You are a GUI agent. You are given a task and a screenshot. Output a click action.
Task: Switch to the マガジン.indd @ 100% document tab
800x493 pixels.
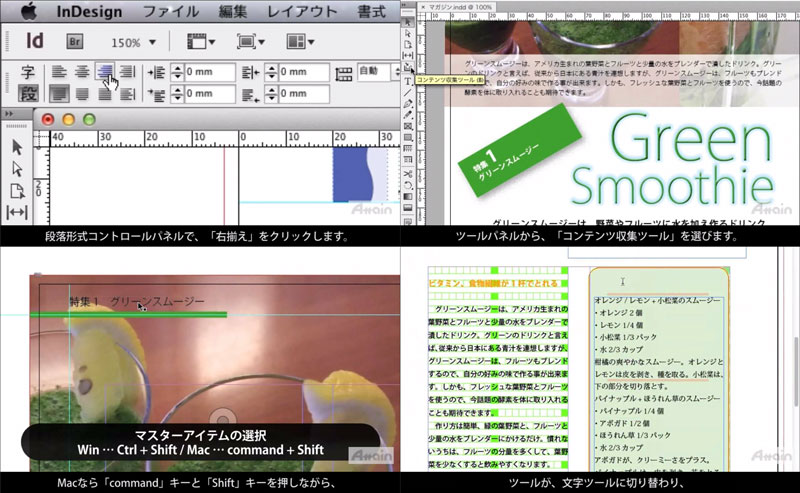[460, 7]
